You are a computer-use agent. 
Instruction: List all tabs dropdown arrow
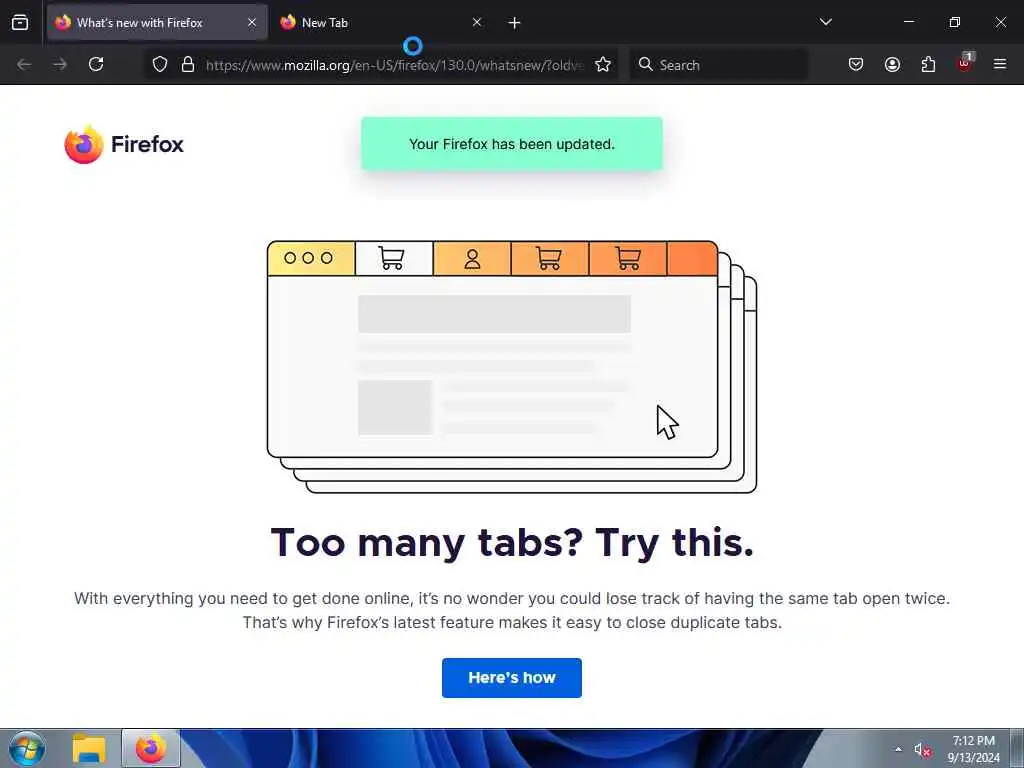click(x=825, y=22)
